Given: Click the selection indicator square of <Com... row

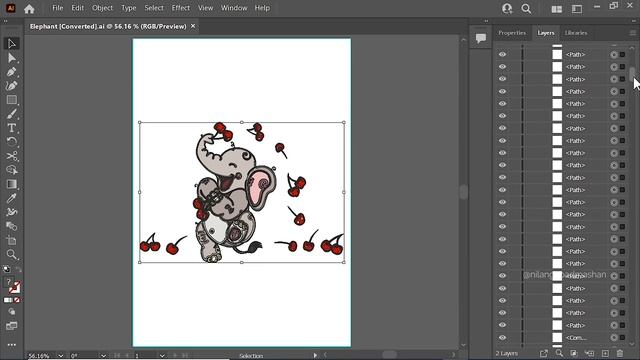Looking at the screenshot, I should pos(622,338).
